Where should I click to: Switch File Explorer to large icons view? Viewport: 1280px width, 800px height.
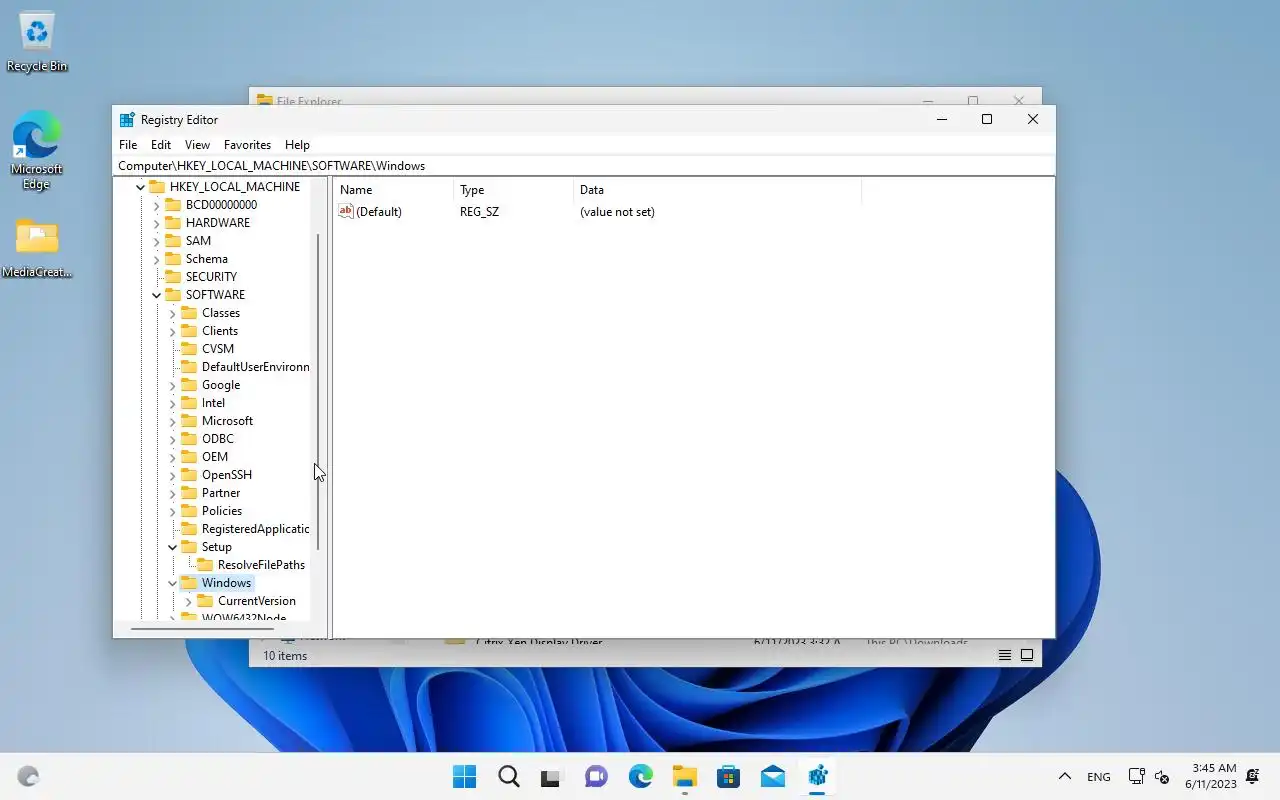click(x=1027, y=656)
